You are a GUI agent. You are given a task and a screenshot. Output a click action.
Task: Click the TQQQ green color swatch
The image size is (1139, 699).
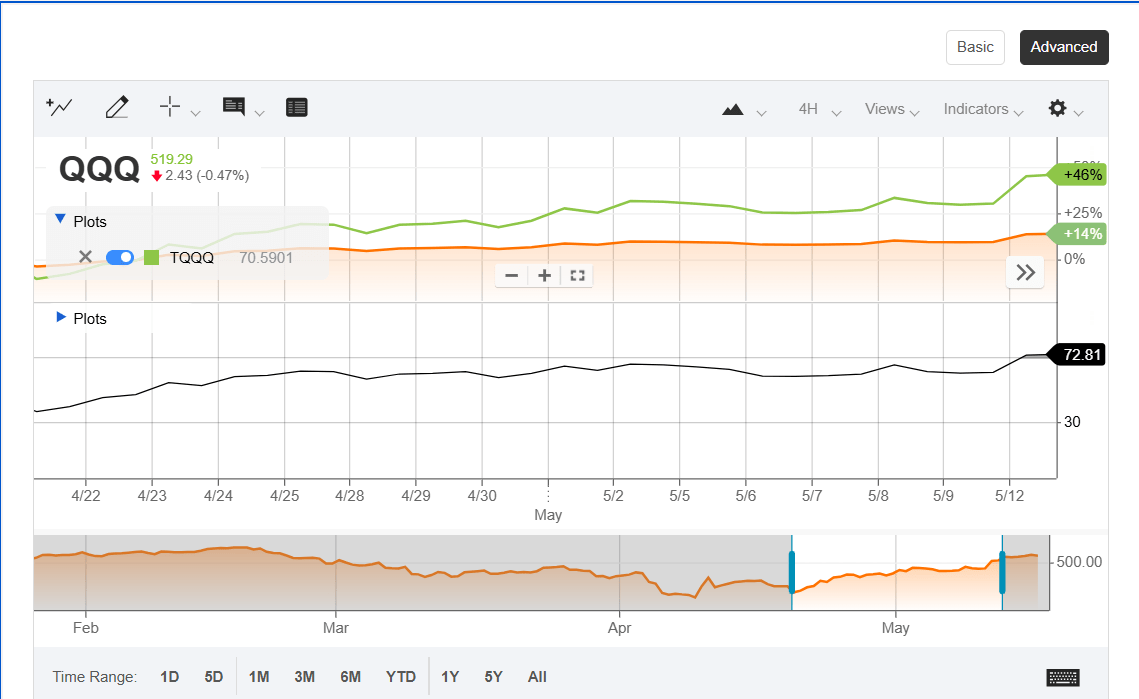click(152, 257)
